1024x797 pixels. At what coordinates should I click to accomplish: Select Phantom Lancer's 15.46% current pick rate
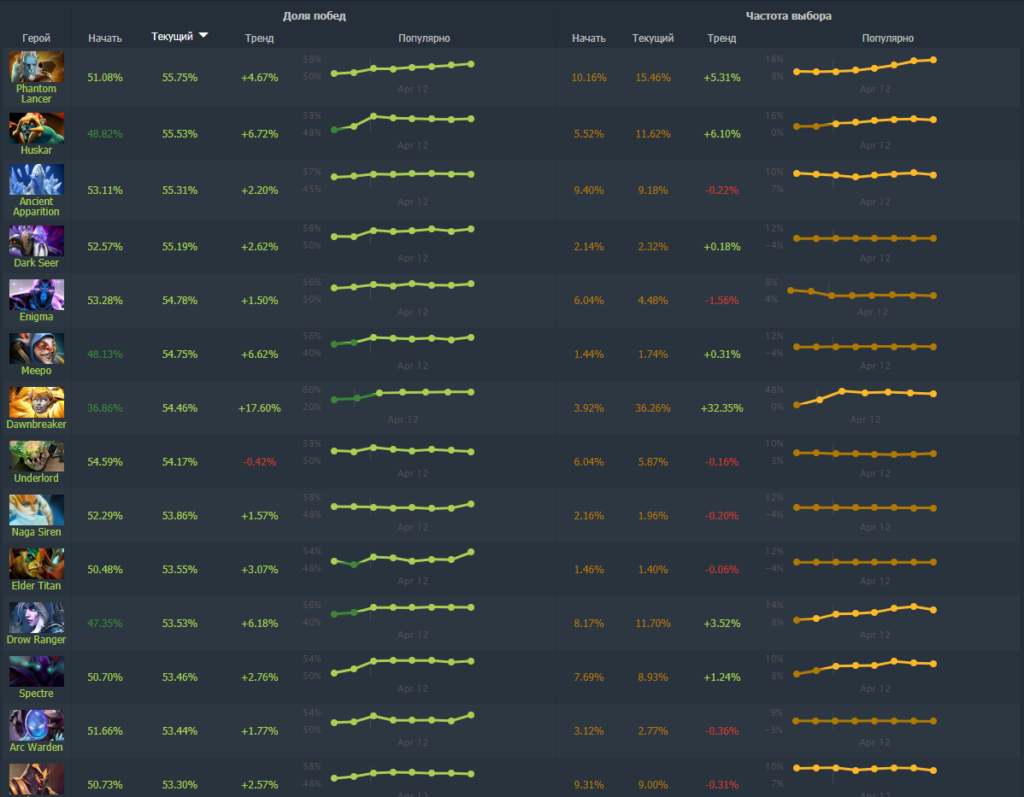[653, 77]
